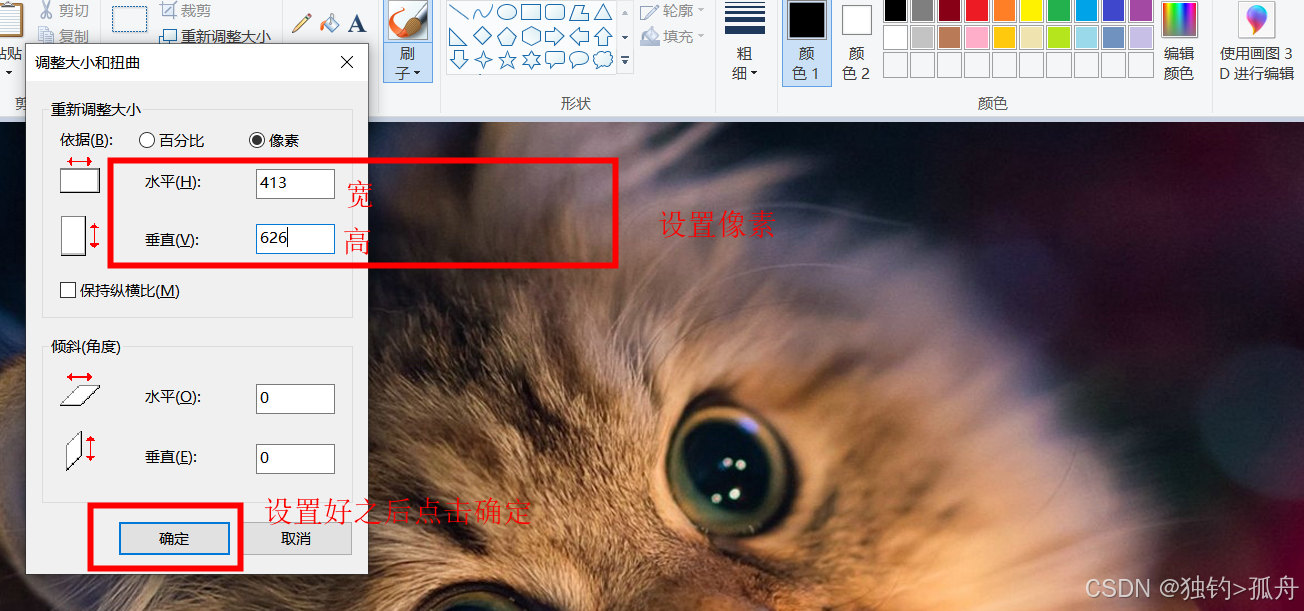Choose the orange color swatch
The height and width of the screenshot is (611, 1304).
(1005, 10)
